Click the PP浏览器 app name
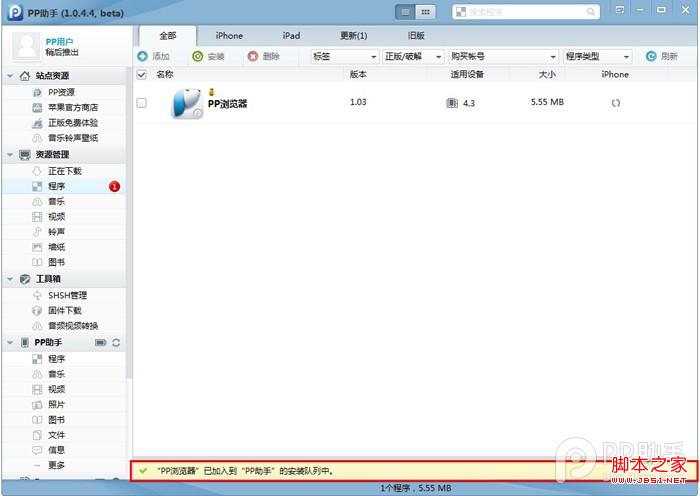The height and width of the screenshot is (496, 700). coord(227,104)
